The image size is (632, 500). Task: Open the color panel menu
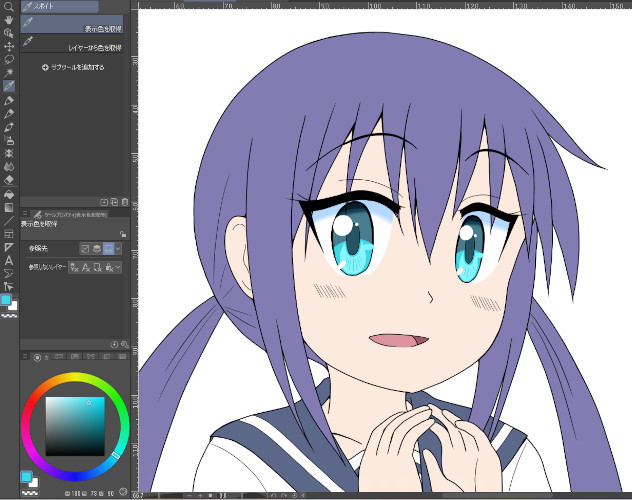pos(25,357)
